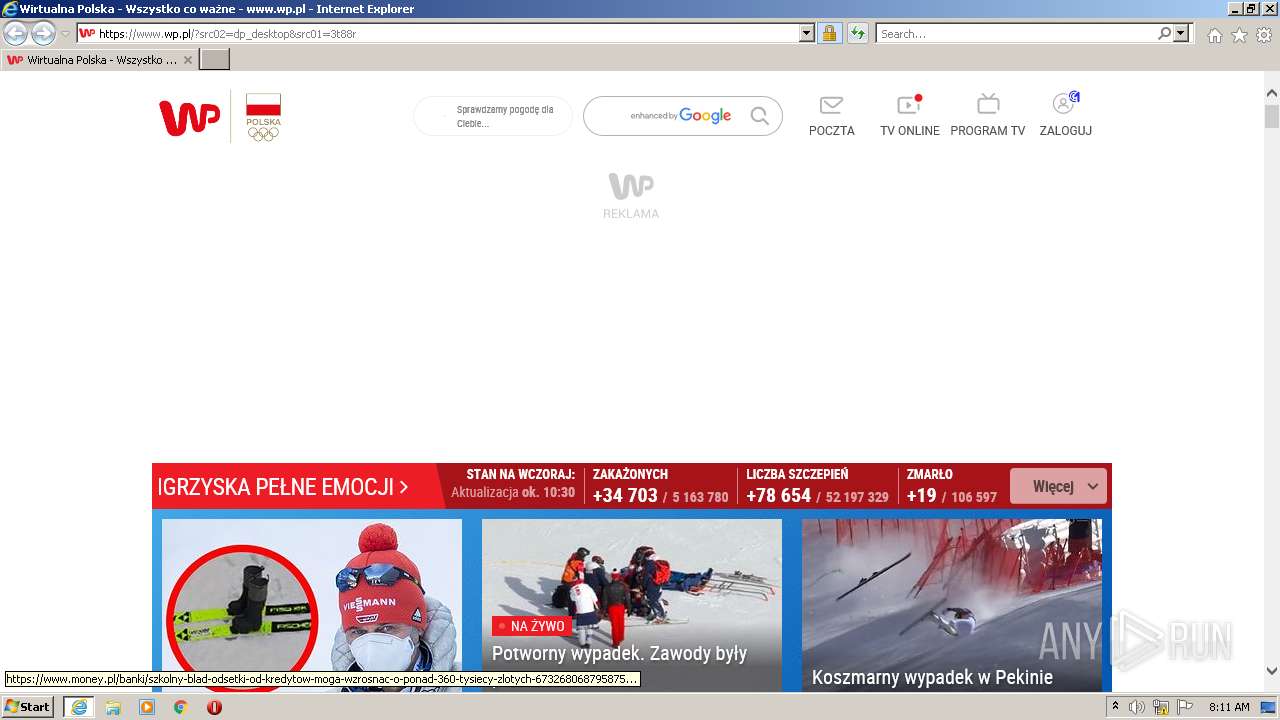Image resolution: width=1280 pixels, height=720 pixels.
Task: Click the 'Na żywo' live badge
Action: click(x=532, y=626)
